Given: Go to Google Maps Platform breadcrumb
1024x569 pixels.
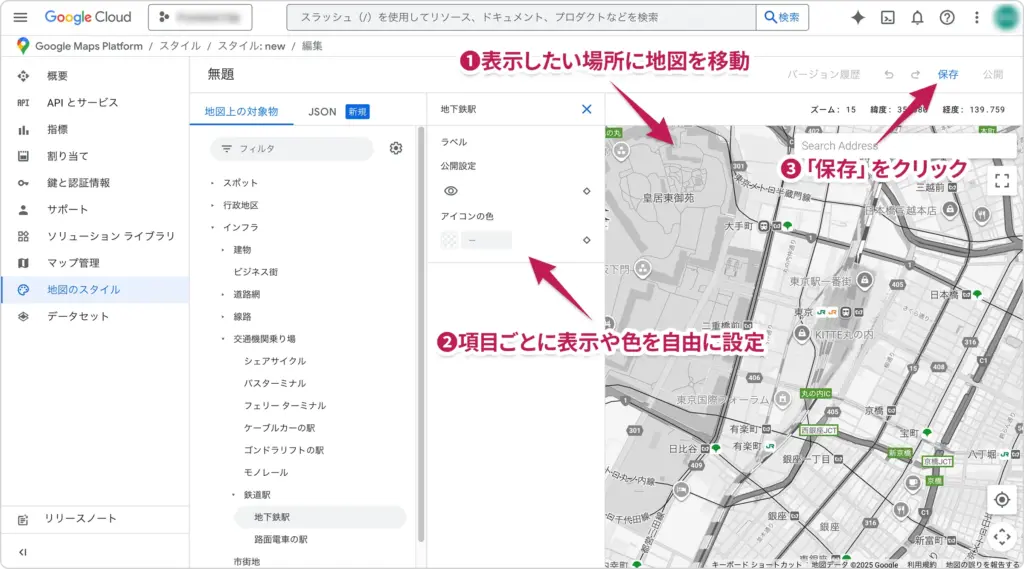Looking at the screenshot, I should click(x=89, y=46).
